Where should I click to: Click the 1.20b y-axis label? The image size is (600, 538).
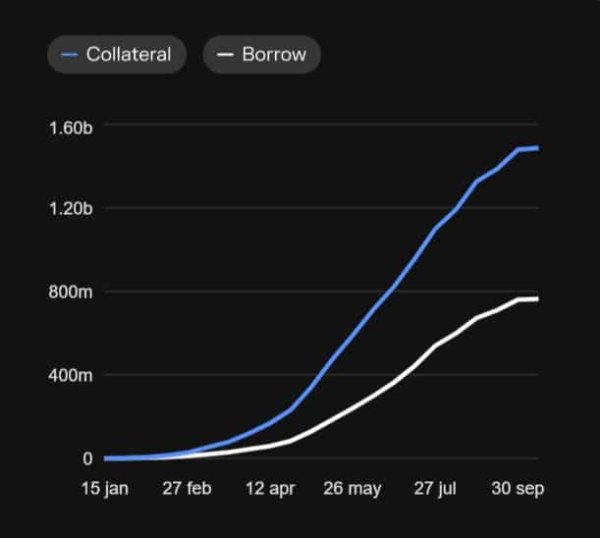70,209
